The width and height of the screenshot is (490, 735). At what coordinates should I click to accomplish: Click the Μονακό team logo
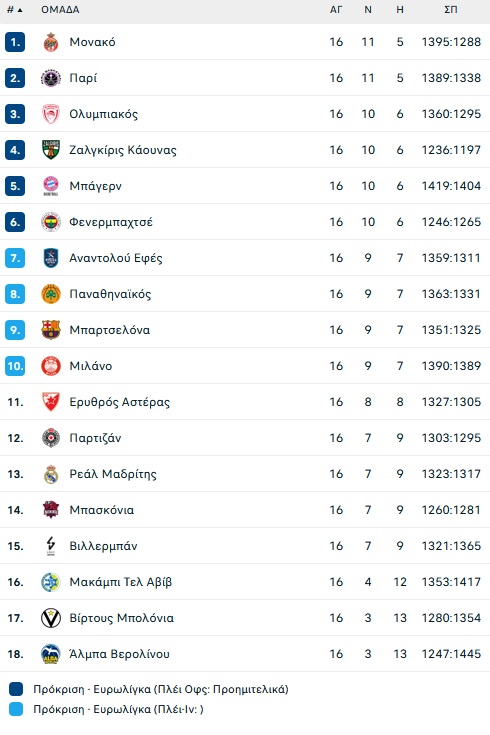tap(51, 42)
